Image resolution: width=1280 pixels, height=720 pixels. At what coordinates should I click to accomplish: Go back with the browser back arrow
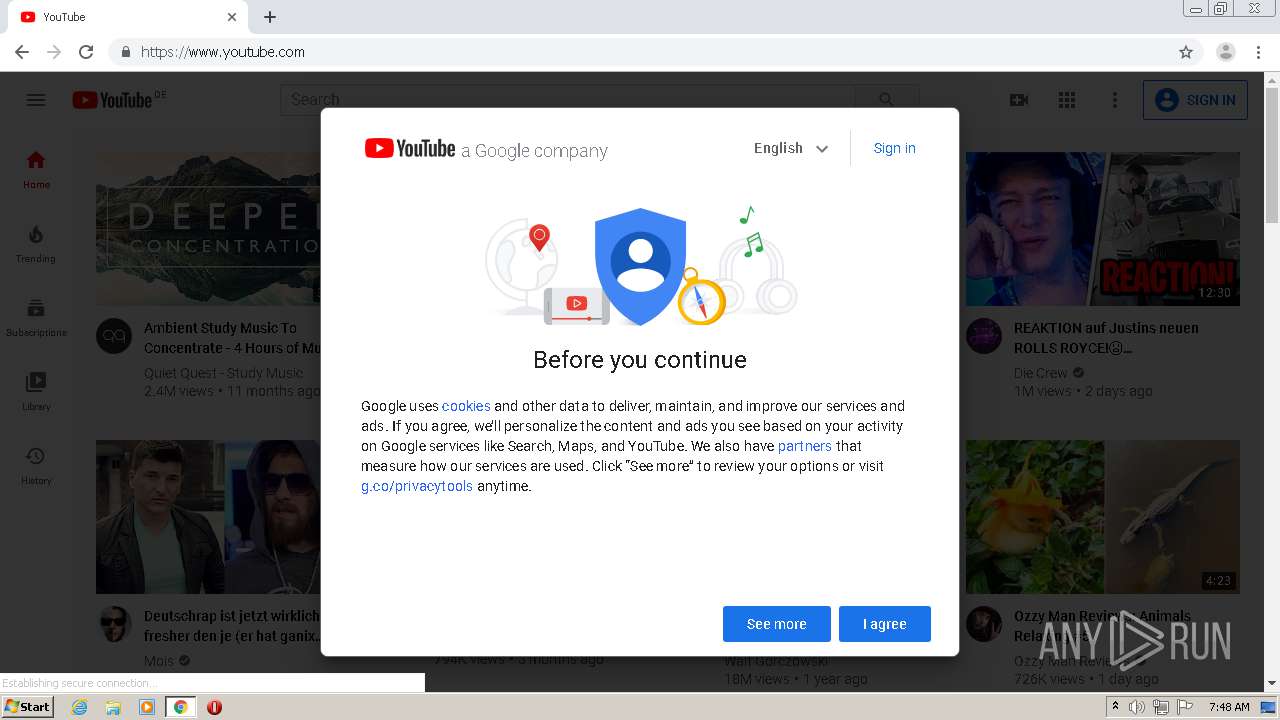click(x=22, y=52)
